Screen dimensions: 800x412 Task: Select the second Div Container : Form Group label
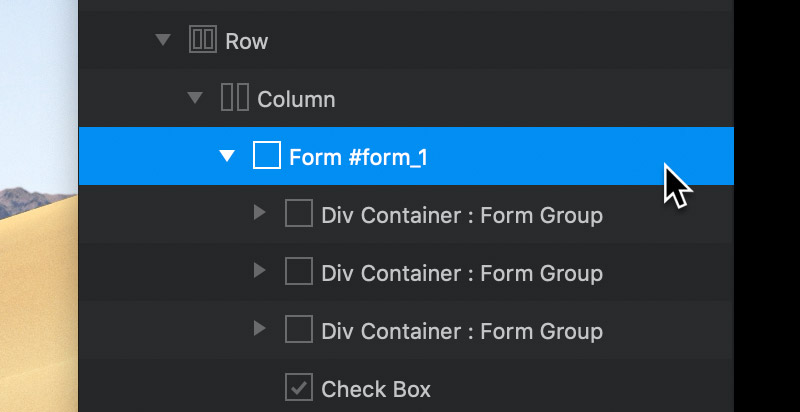(462, 273)
